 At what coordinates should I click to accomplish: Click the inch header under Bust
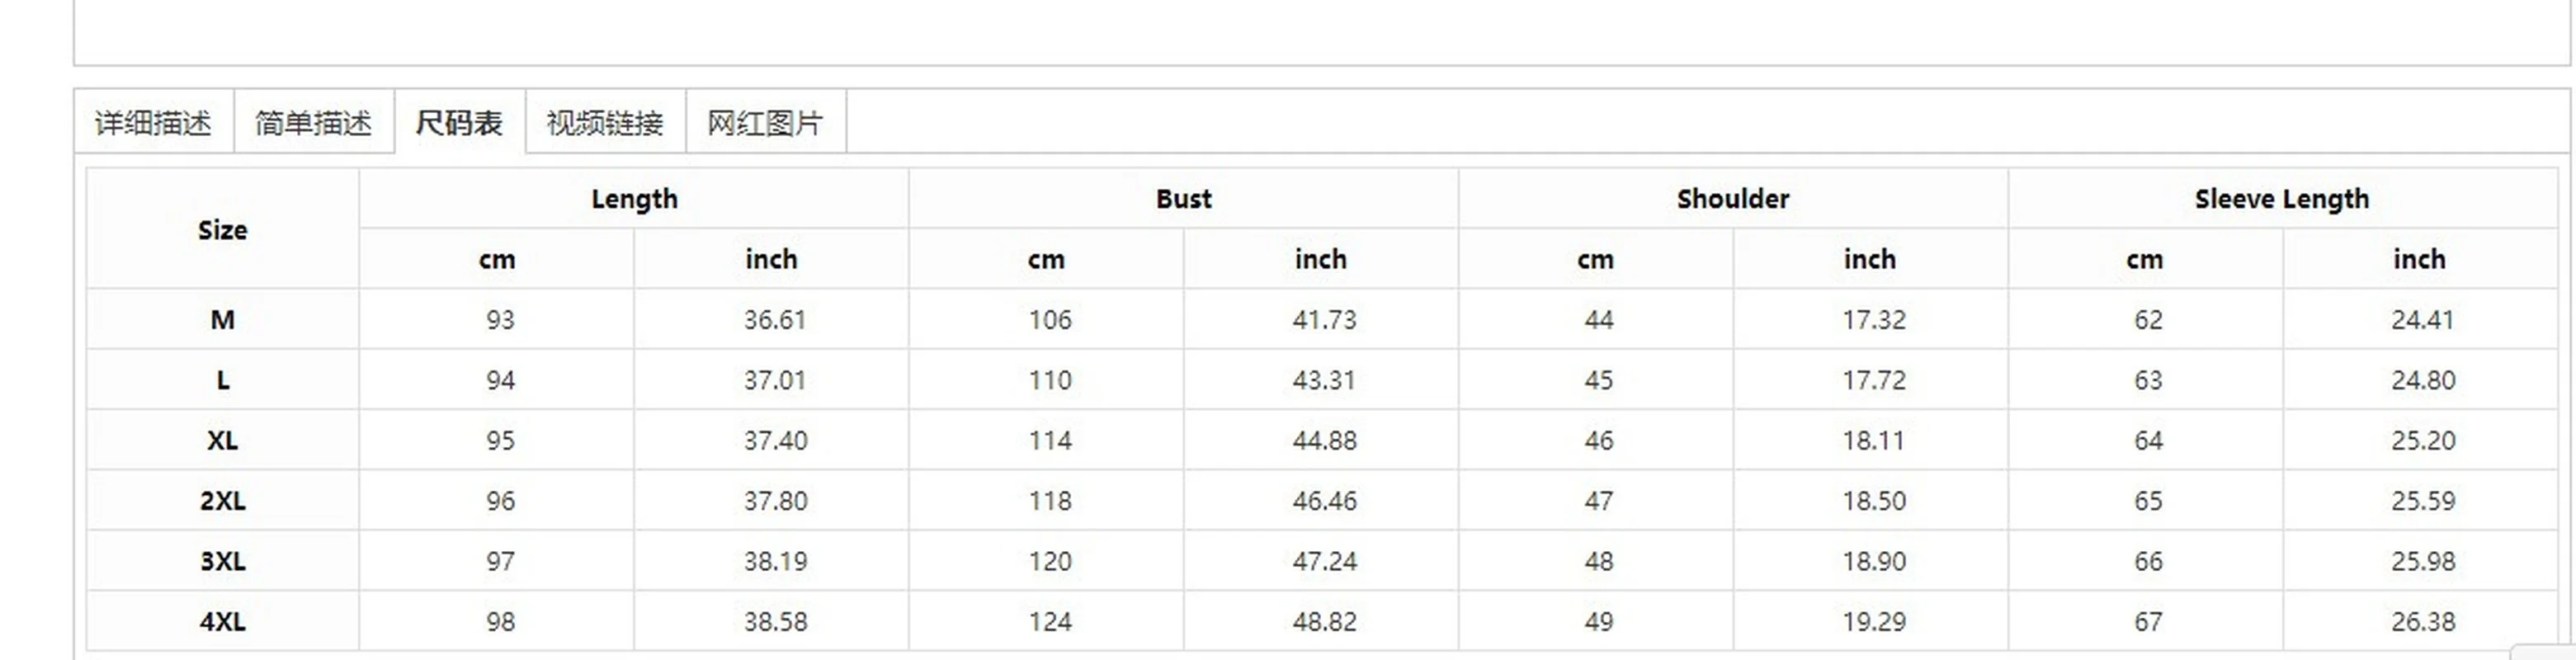coord(1320,260)
